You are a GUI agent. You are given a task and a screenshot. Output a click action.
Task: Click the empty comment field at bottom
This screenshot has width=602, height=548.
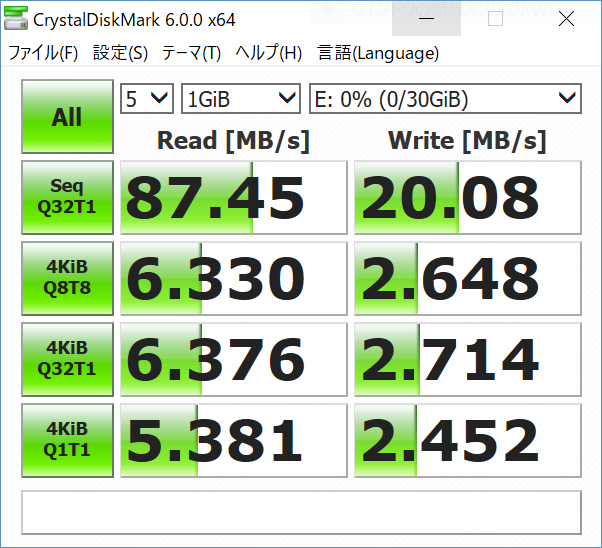301,511
